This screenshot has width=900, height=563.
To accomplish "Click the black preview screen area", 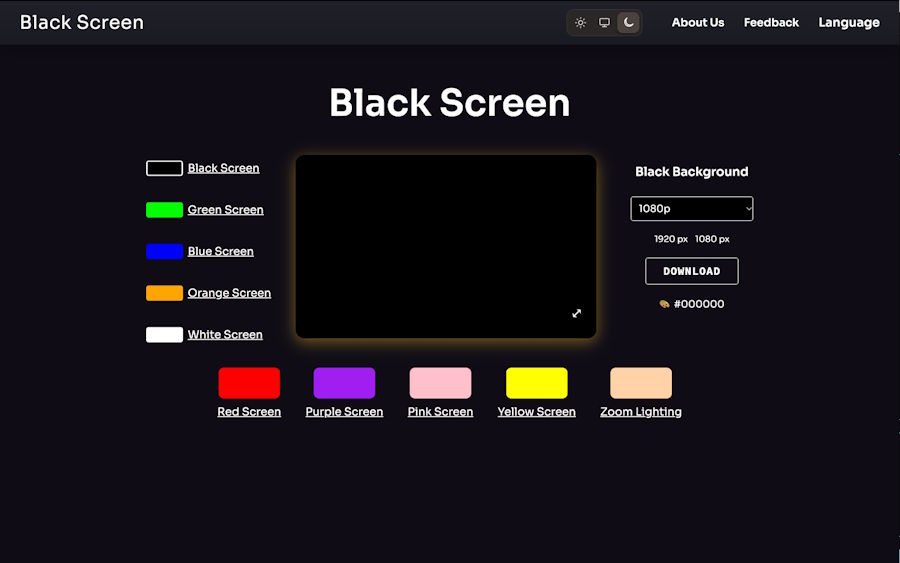I will pos(446,246).
